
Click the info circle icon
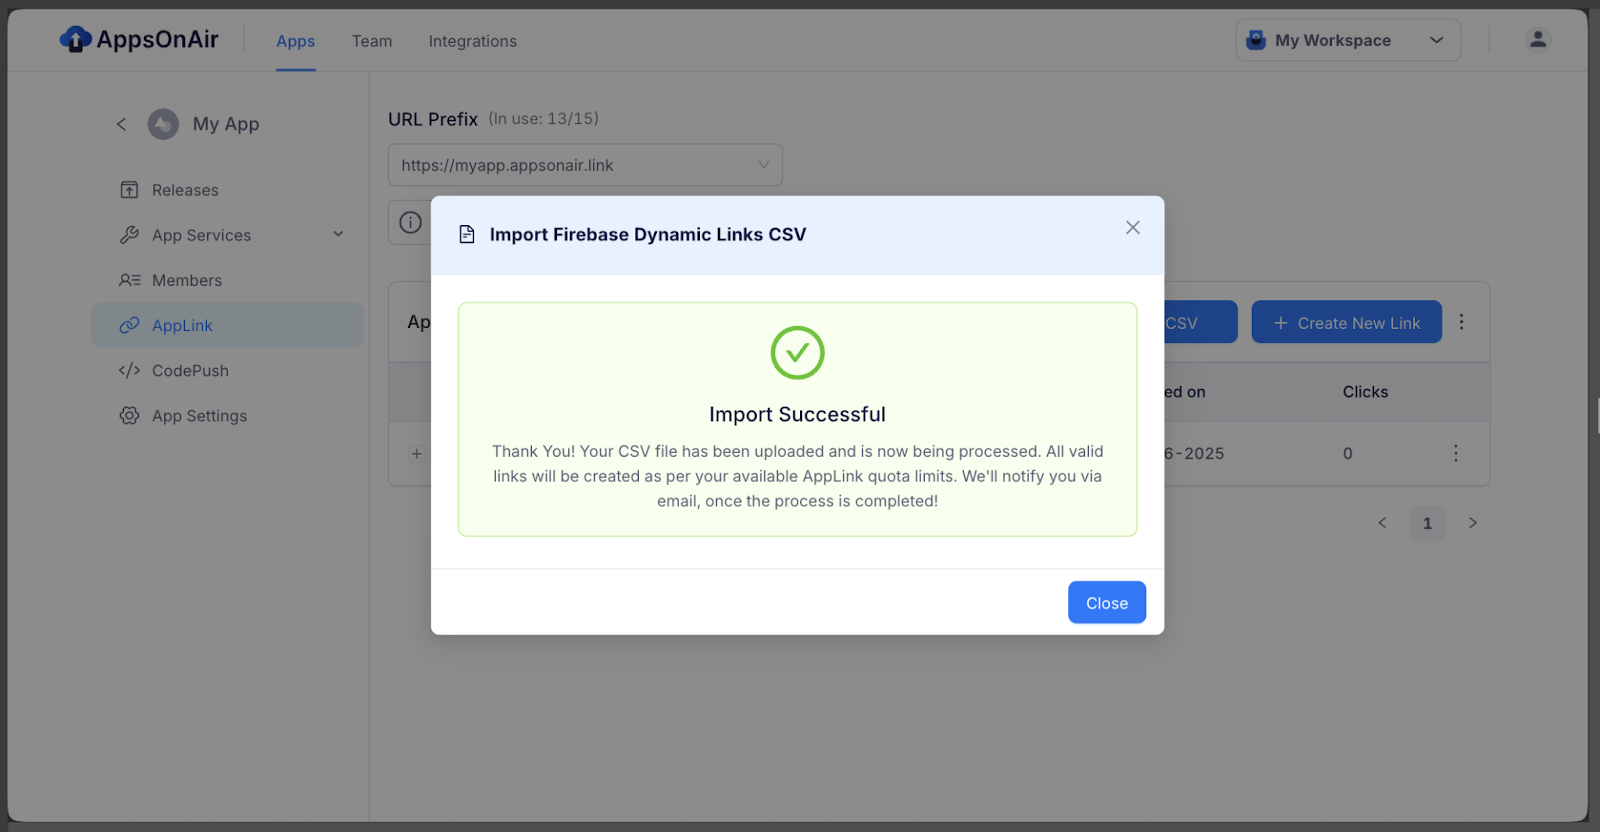click(x=410, y=222)
